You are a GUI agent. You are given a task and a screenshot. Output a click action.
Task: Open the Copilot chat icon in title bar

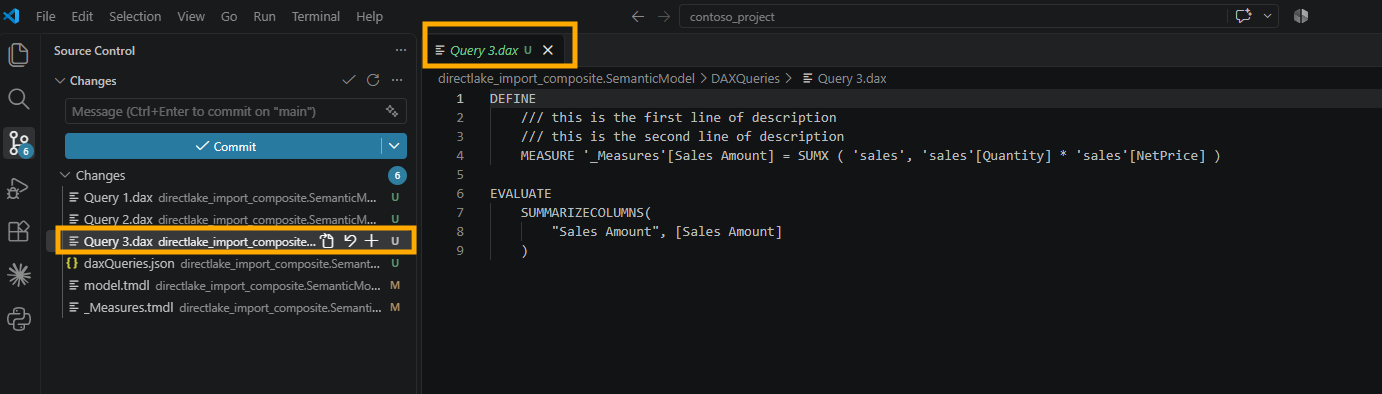(1244, 16)
